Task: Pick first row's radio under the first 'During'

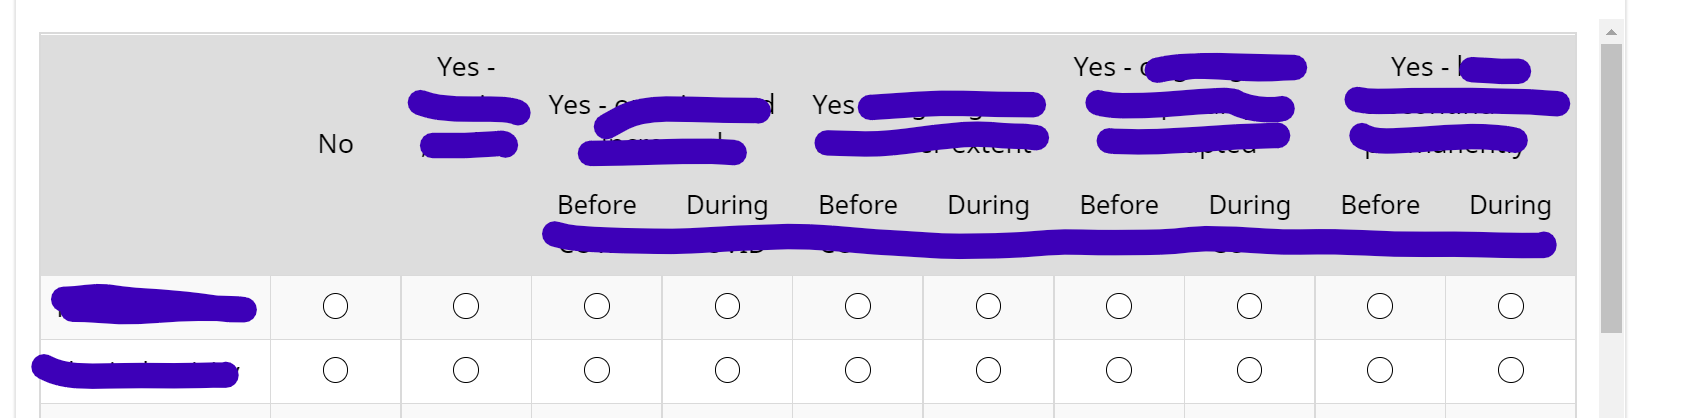Action: (x=727, y=306)
